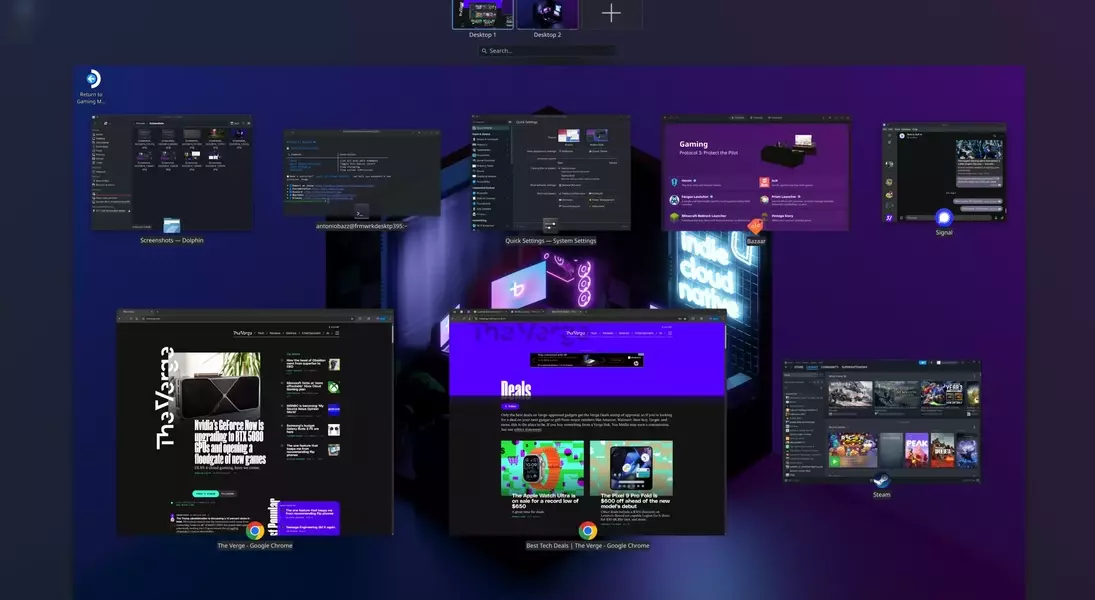Click the orange Bazaar app icon

point(755,226)
